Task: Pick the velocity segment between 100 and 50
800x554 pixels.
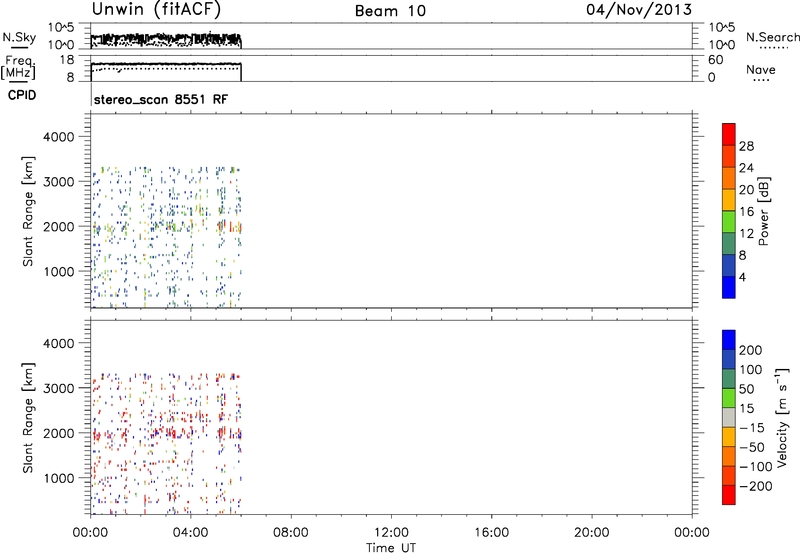Action: [x=729, y=379]
